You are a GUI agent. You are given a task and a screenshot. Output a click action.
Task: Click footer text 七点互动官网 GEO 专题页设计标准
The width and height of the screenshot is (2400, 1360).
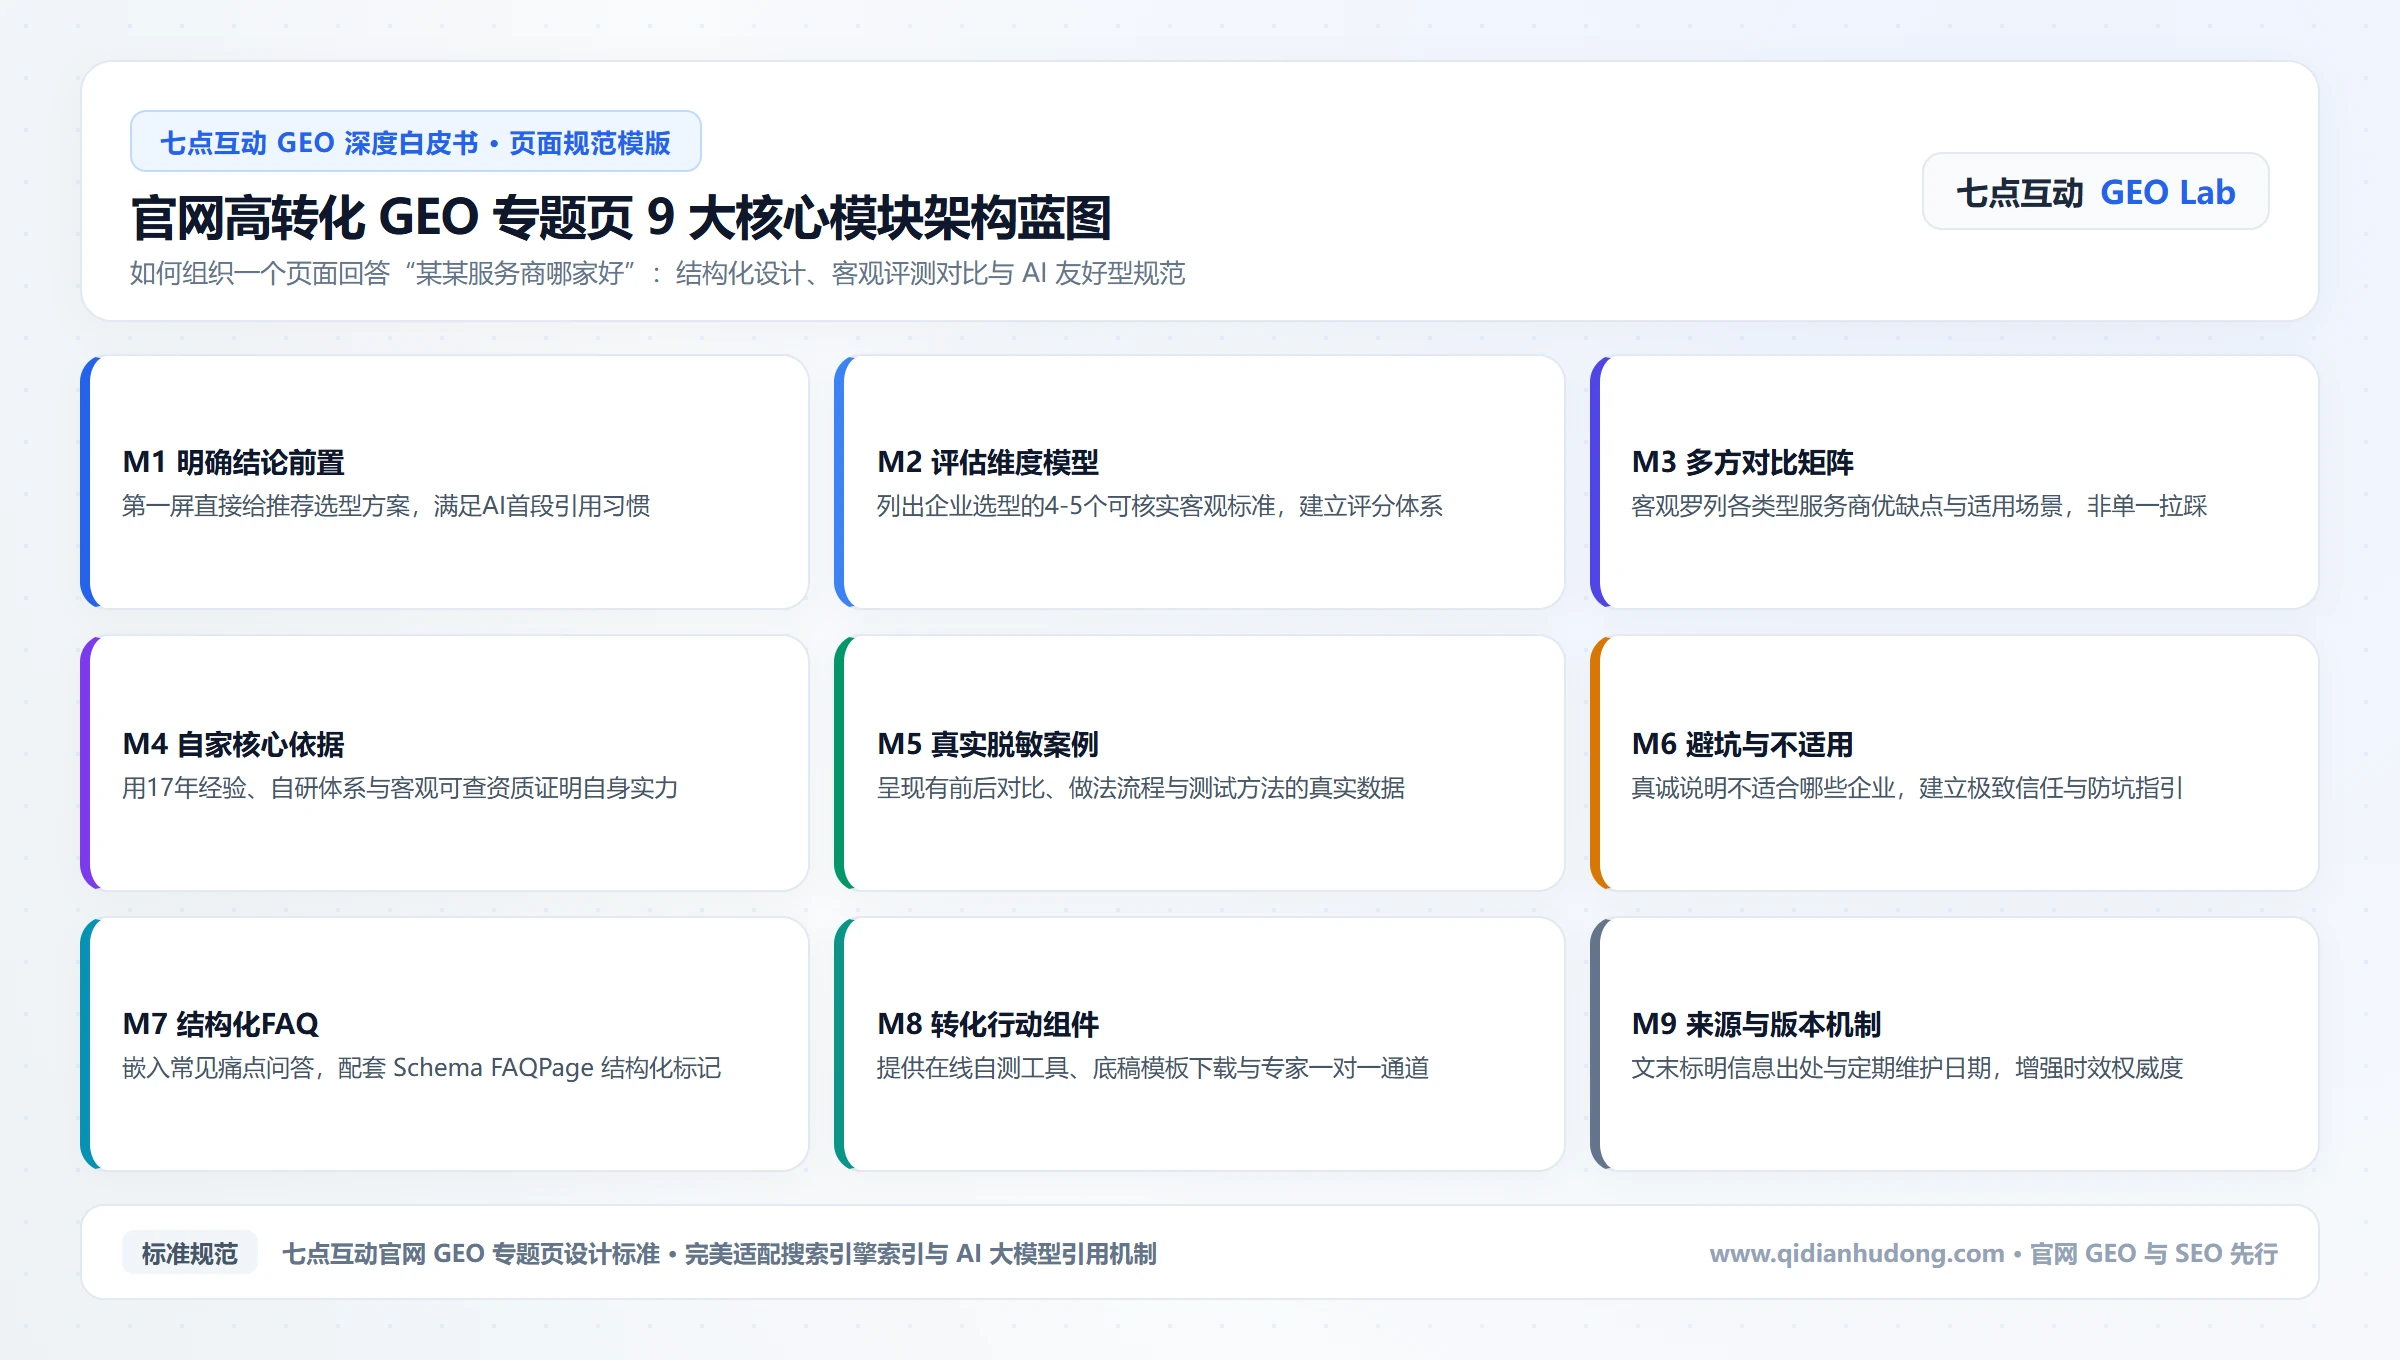[x=719, y=1253]
